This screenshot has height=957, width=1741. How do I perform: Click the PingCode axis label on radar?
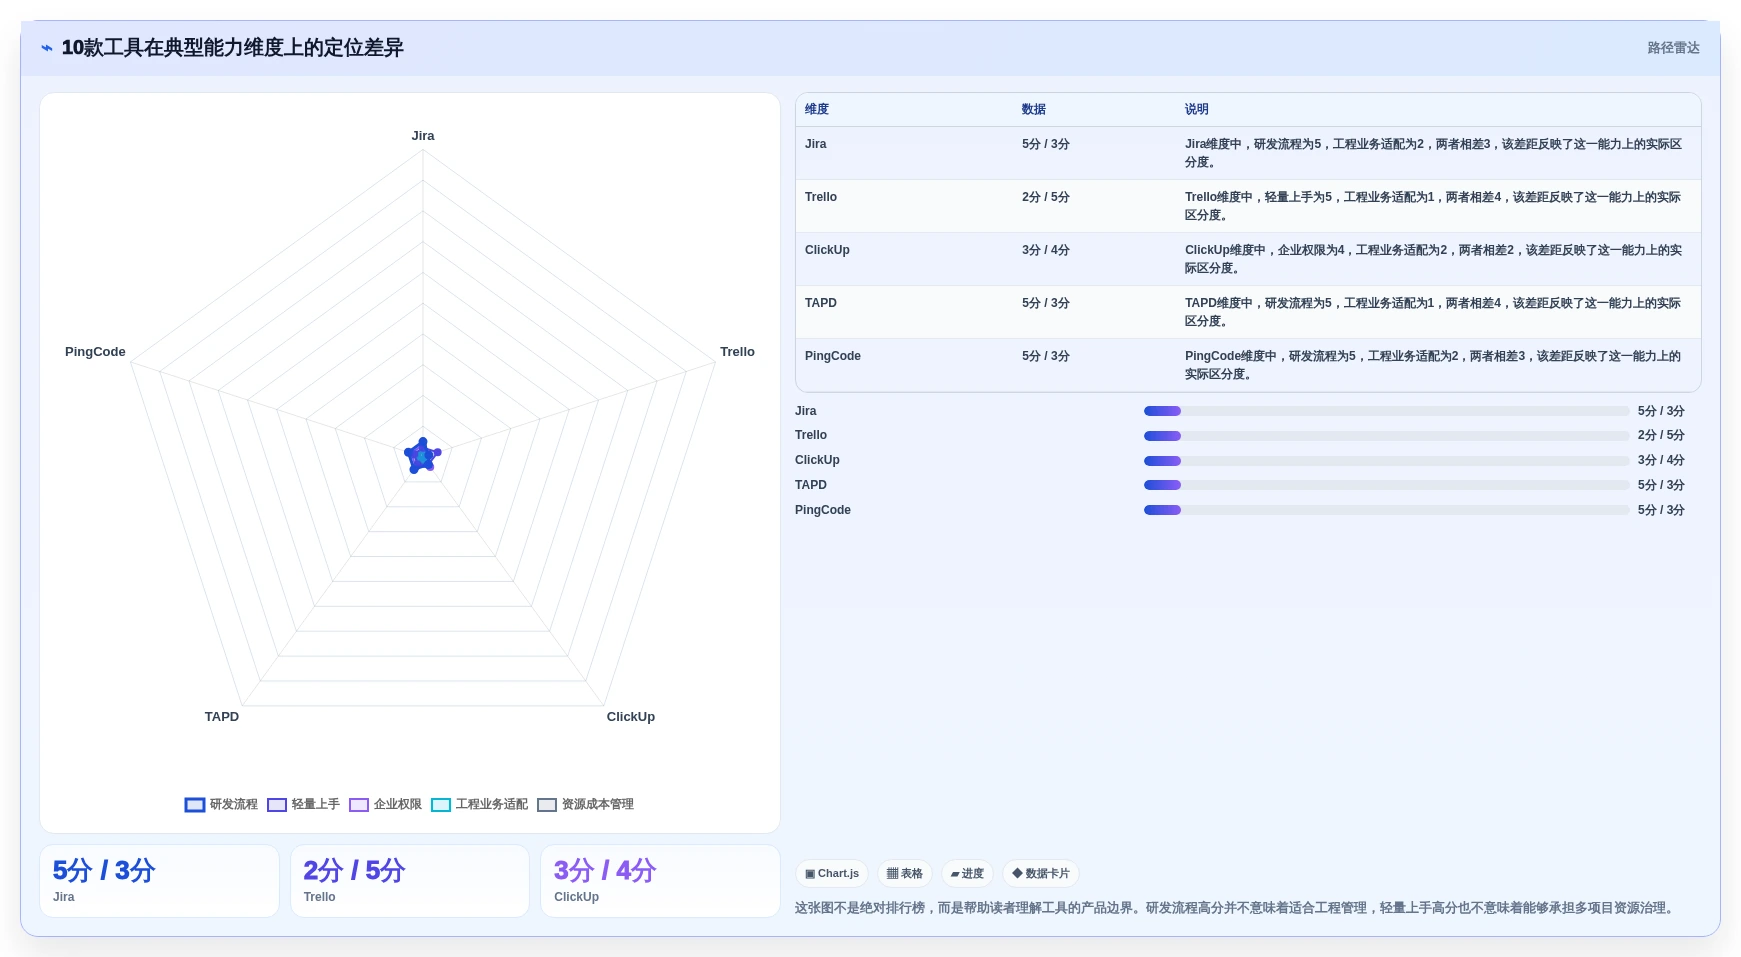(x=95, y=352)
